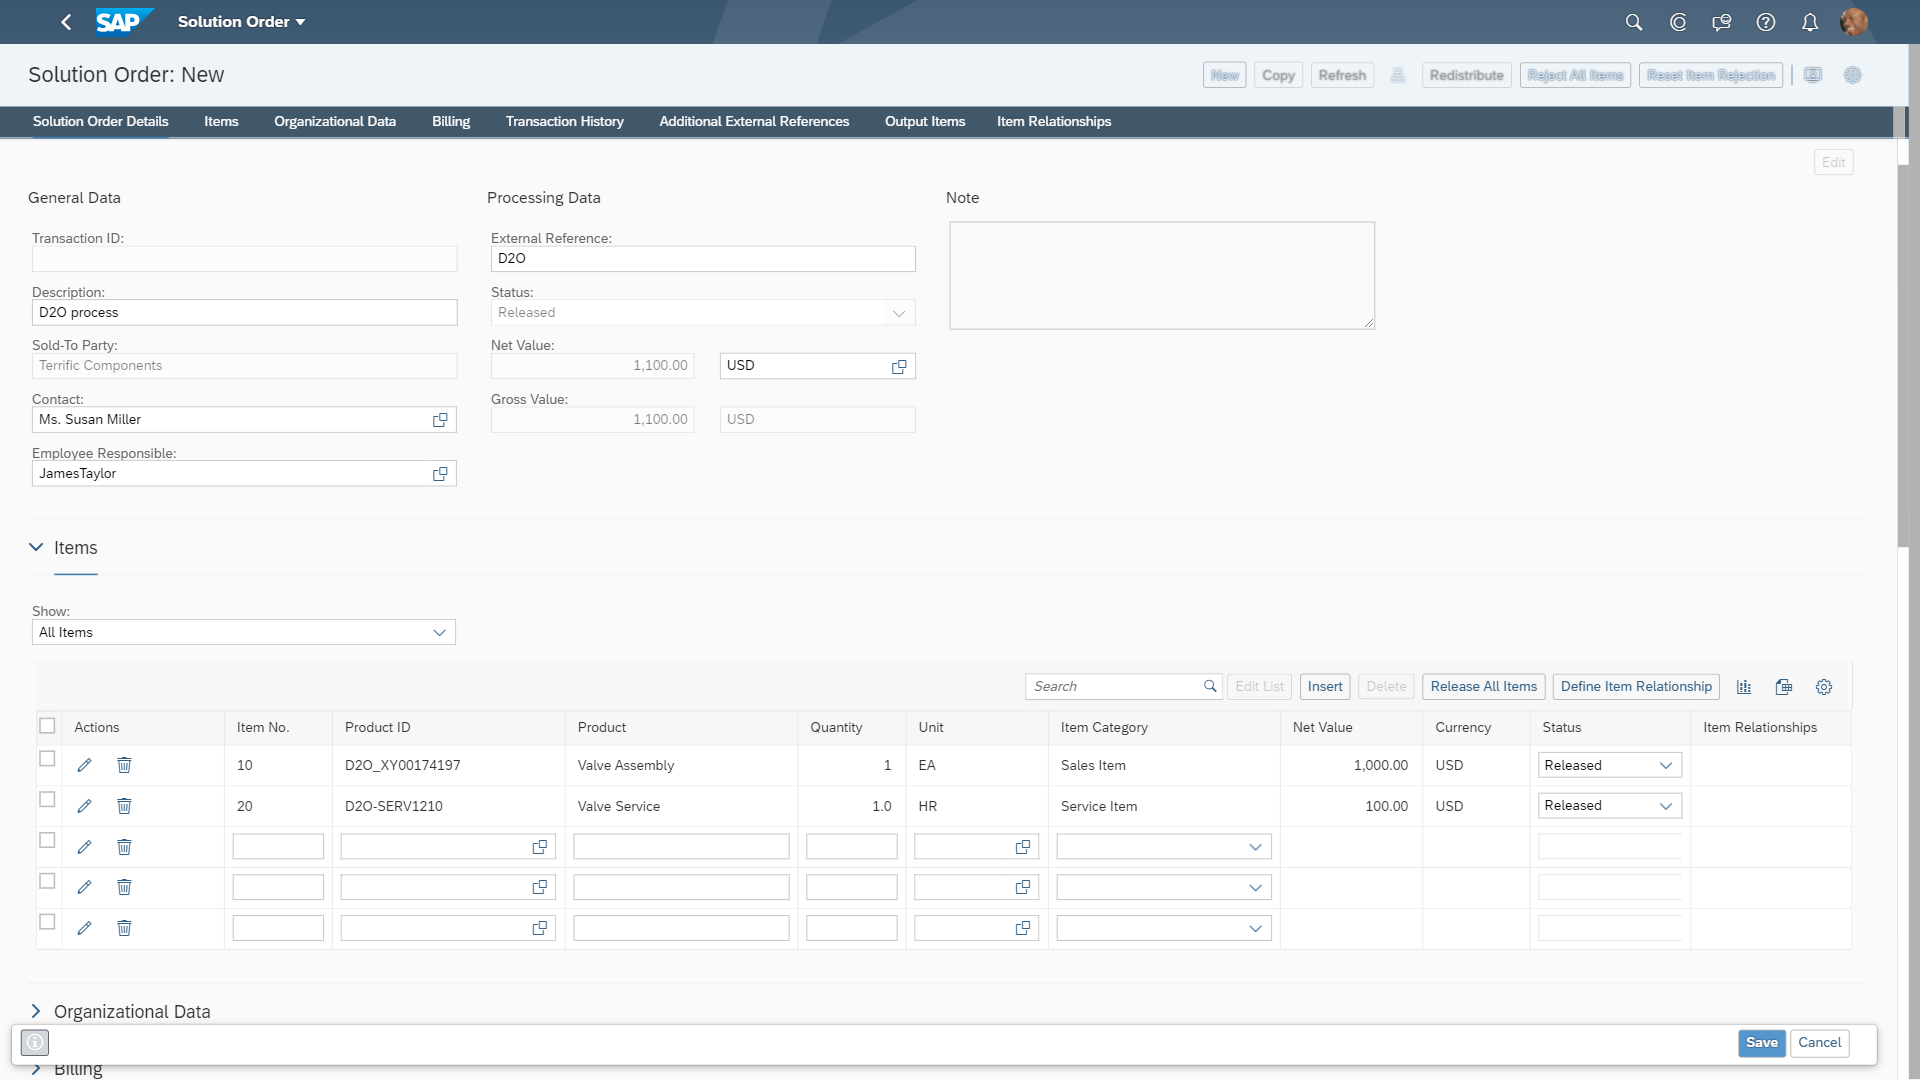1920x1080 pixels.
Task: Open value help for Employee Responsible field
Action: pyautogui.click(x=440, y=474)
